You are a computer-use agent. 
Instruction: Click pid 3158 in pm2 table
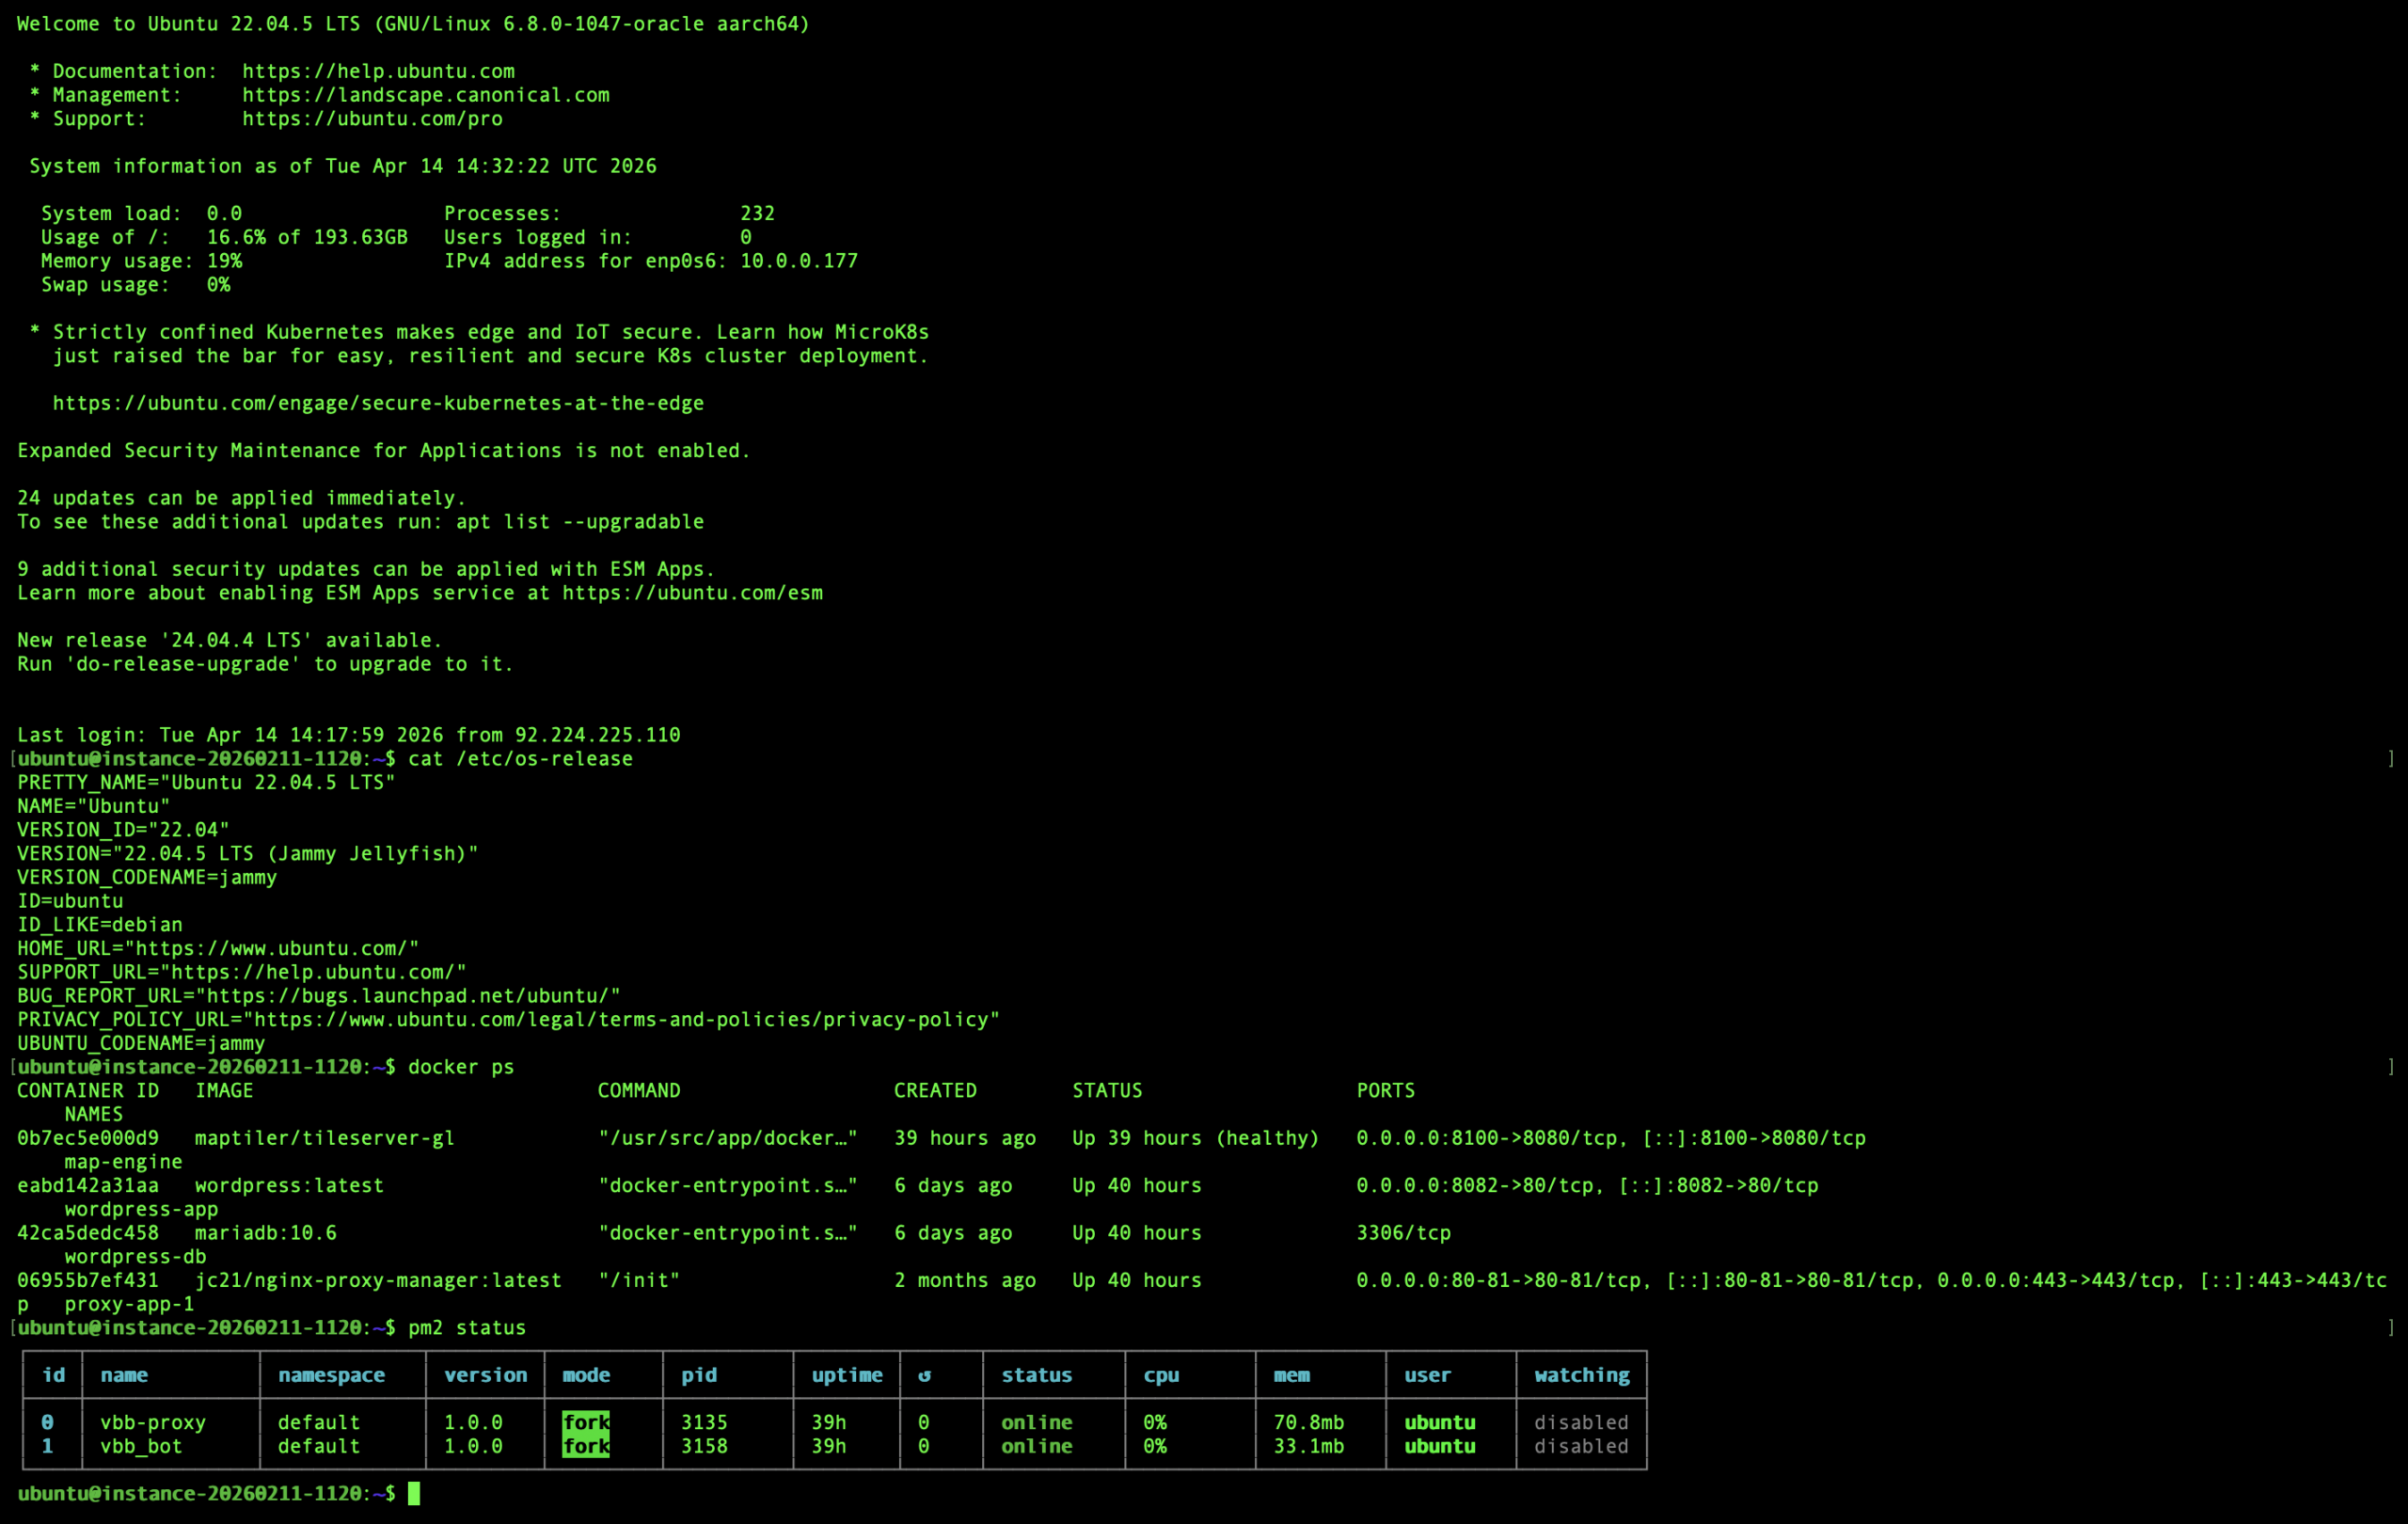click(x=704, y=1446)
